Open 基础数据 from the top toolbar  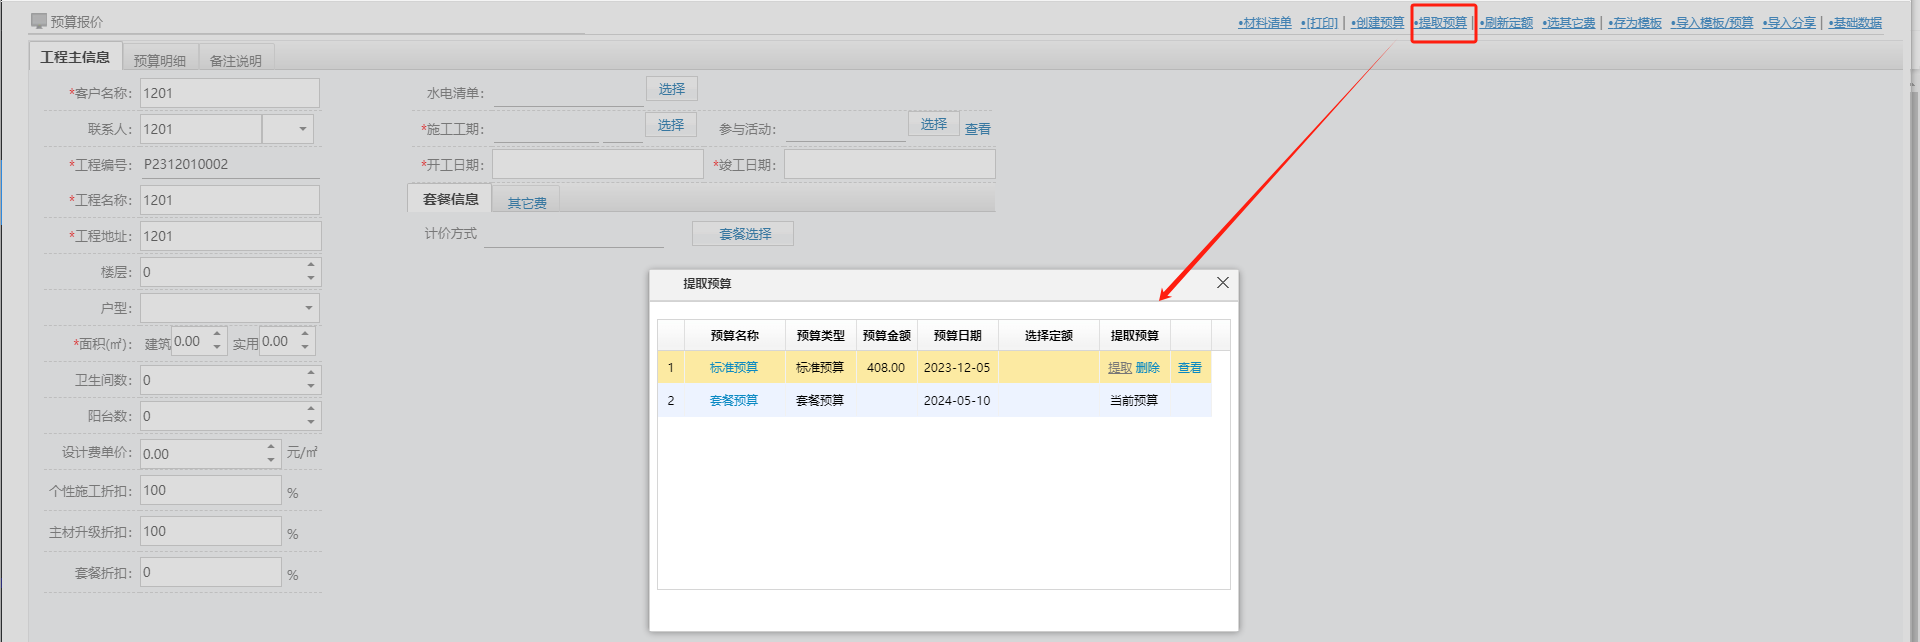[1856, 23]
